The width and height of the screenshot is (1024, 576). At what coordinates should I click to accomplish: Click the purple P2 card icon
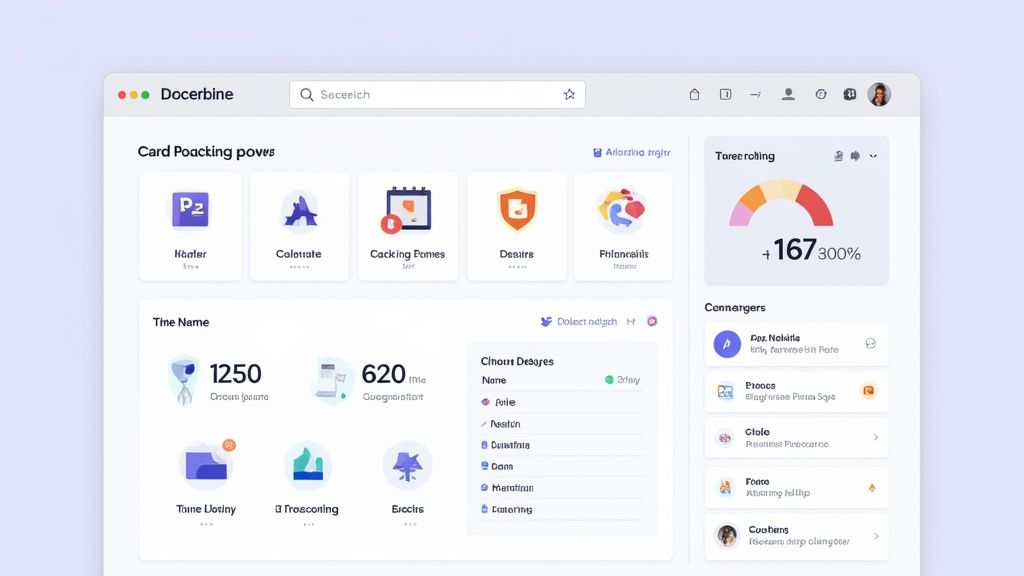click(x=190, y=210)
